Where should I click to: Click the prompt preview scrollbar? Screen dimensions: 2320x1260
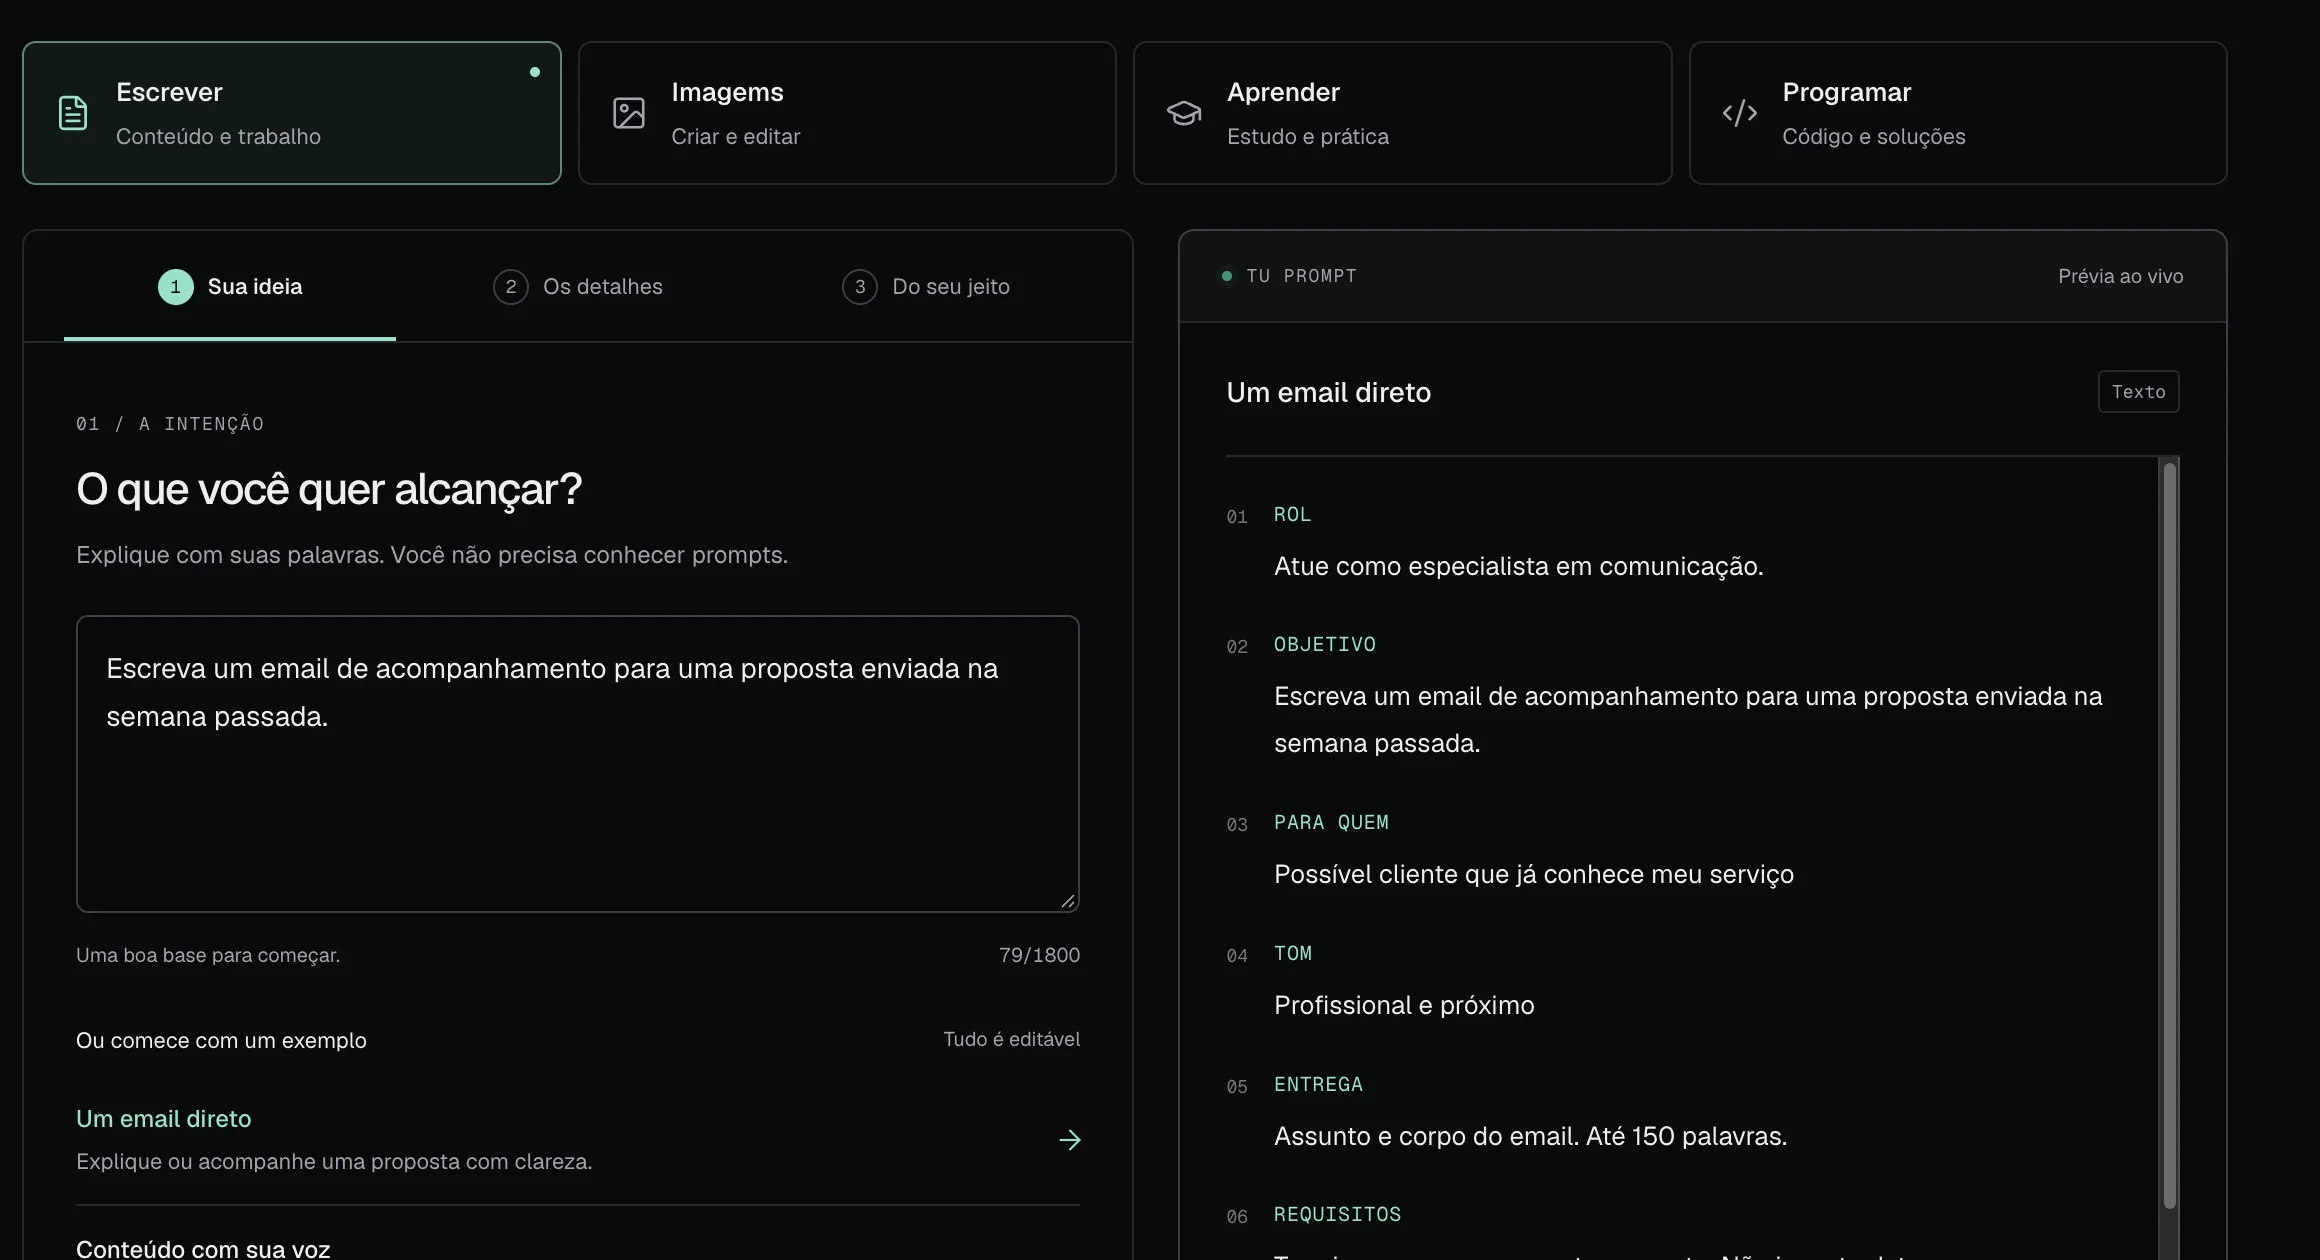pyautogui.click(x=2169, y=835)
